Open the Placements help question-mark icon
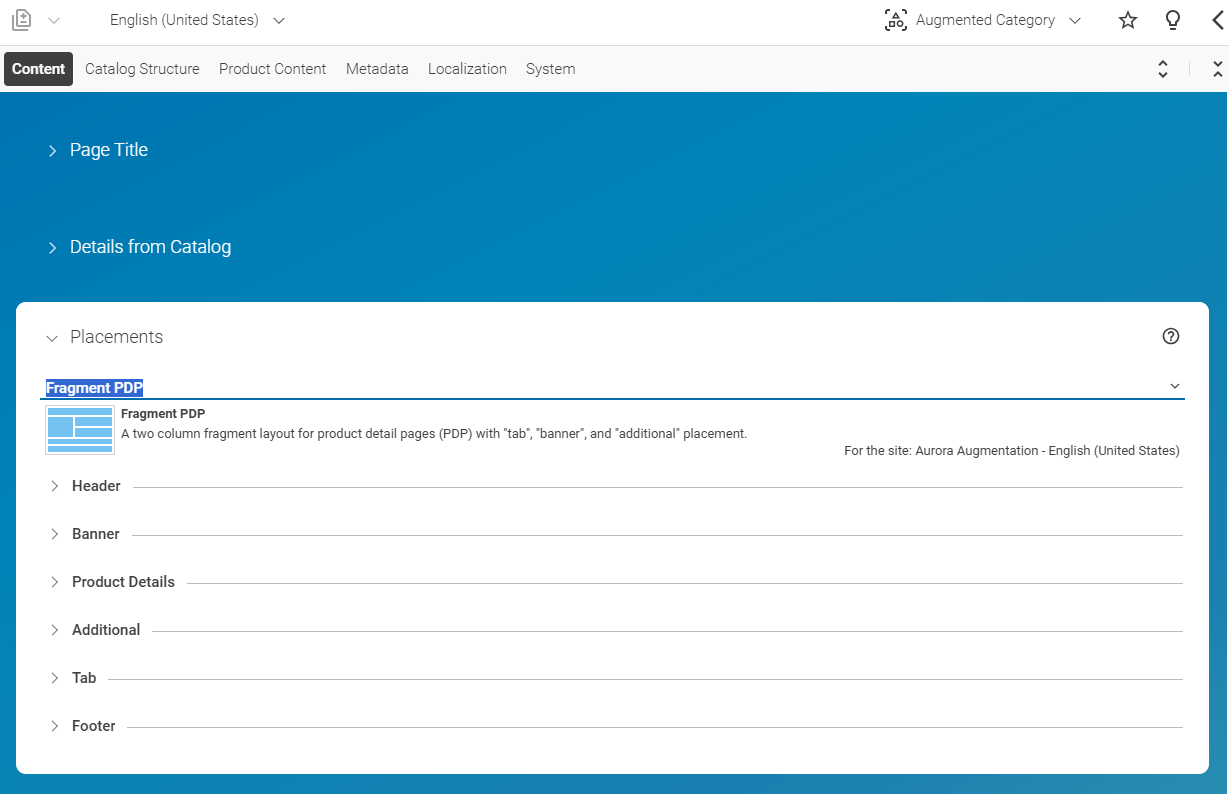 coord(1171,336)
